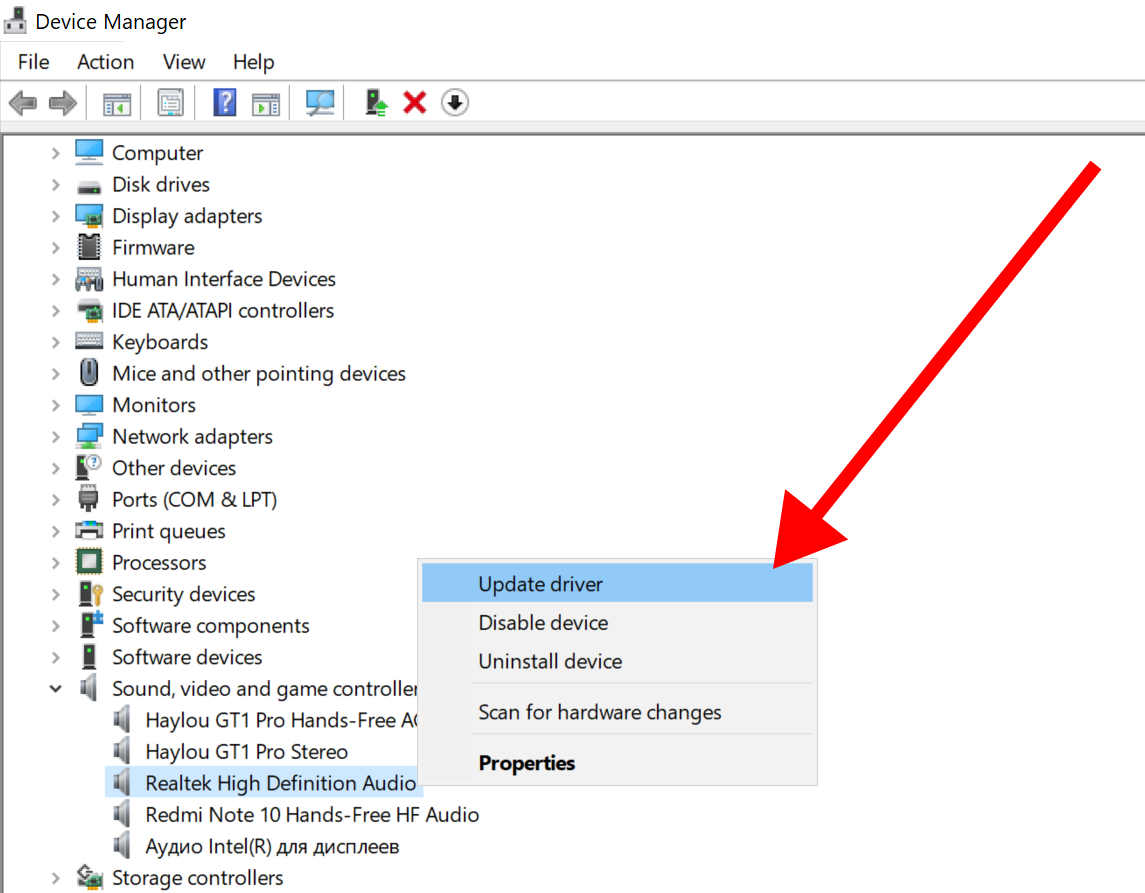Click the Forward navigation arrow
The image size is (1145, 893).
[60, 102]
